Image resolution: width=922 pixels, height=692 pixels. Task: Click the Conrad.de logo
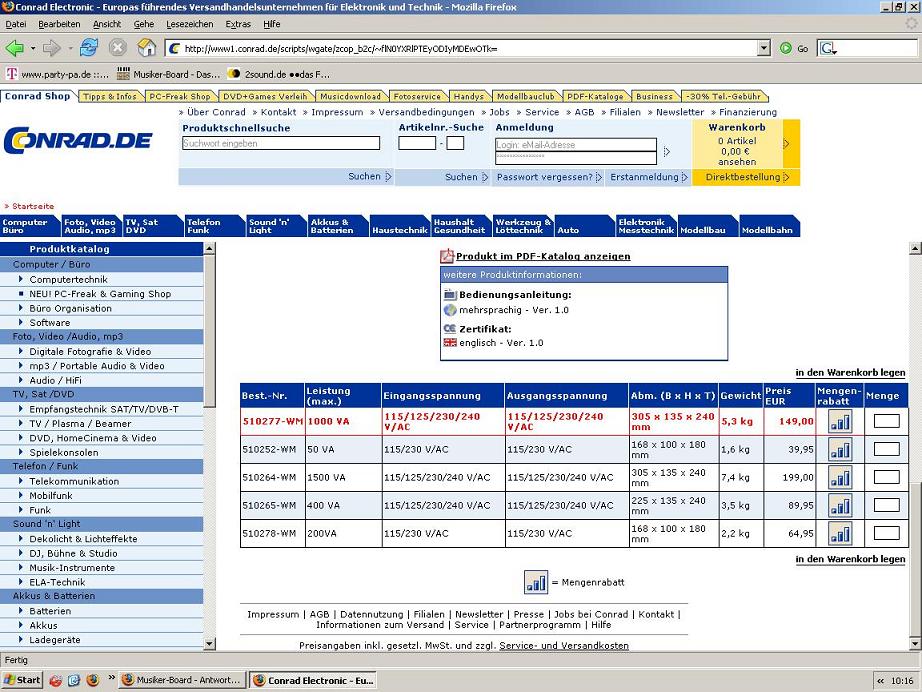pos(78,141)
